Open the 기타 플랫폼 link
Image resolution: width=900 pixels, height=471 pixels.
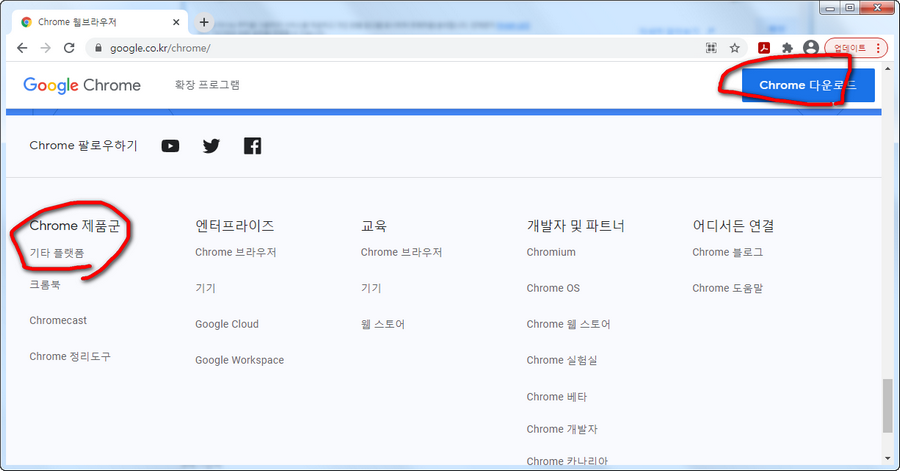[x=57, y=252]
